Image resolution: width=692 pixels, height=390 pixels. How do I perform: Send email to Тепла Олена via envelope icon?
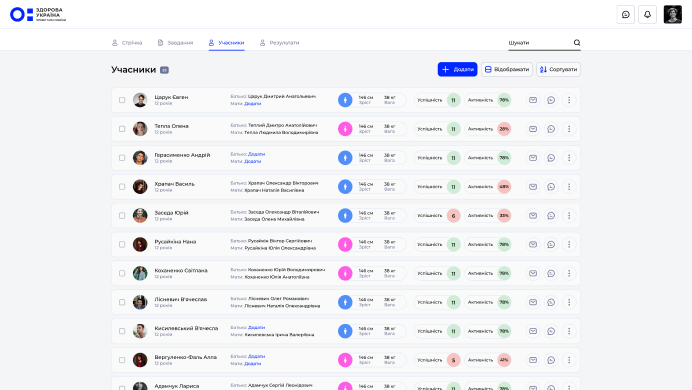click(533, 129)
